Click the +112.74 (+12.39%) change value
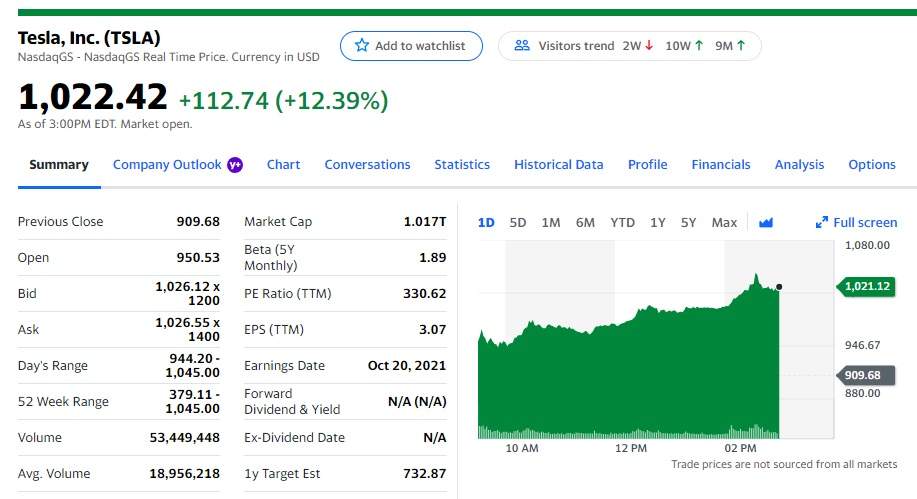The width and height of the screenshot is (917, 499). click(x=283, y=101)
